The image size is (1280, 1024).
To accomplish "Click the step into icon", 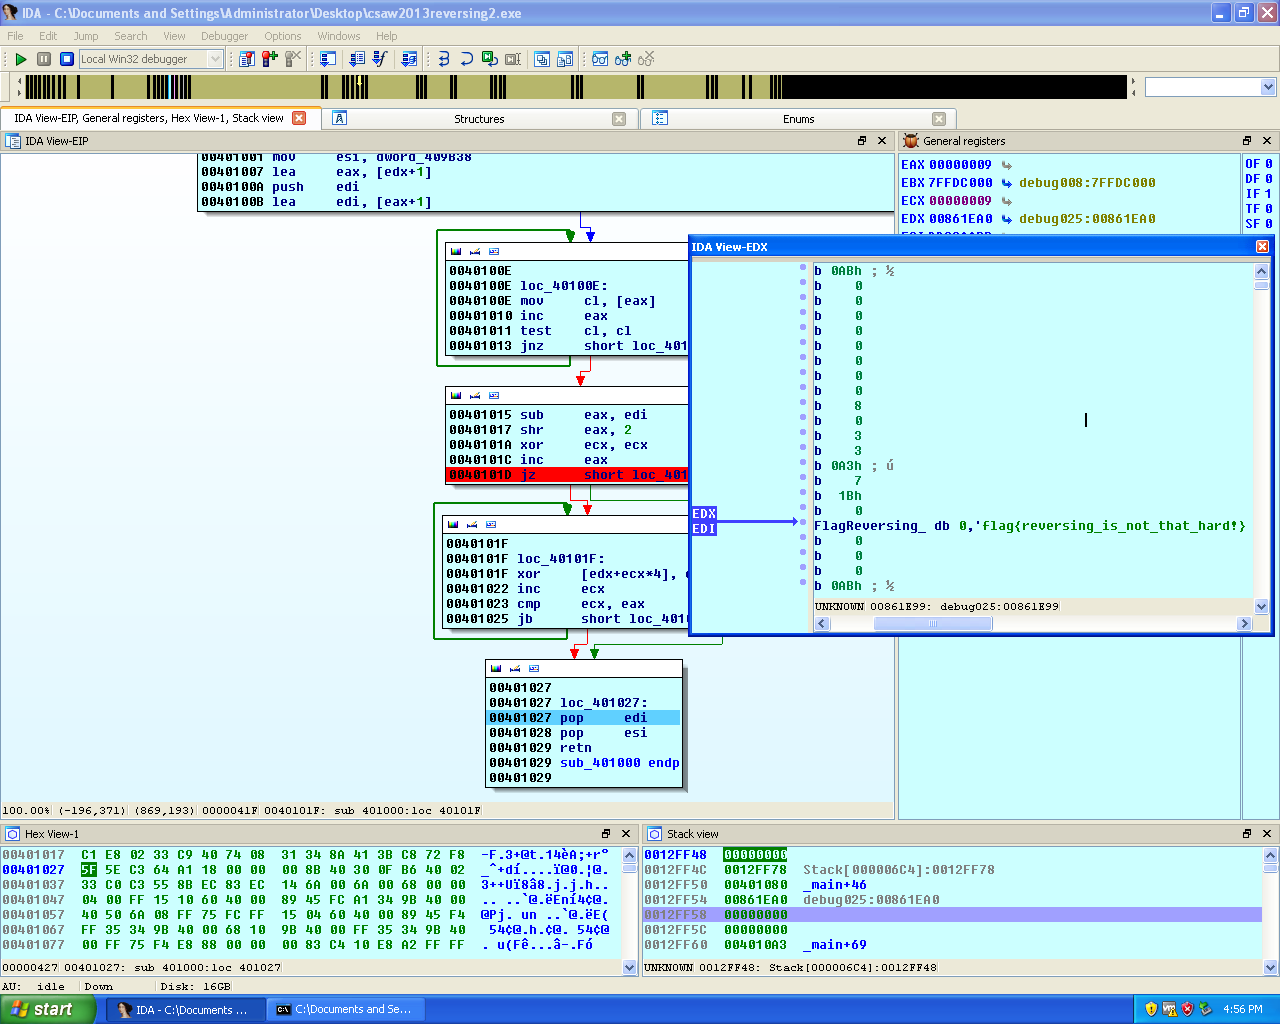I will pos(444,59).
